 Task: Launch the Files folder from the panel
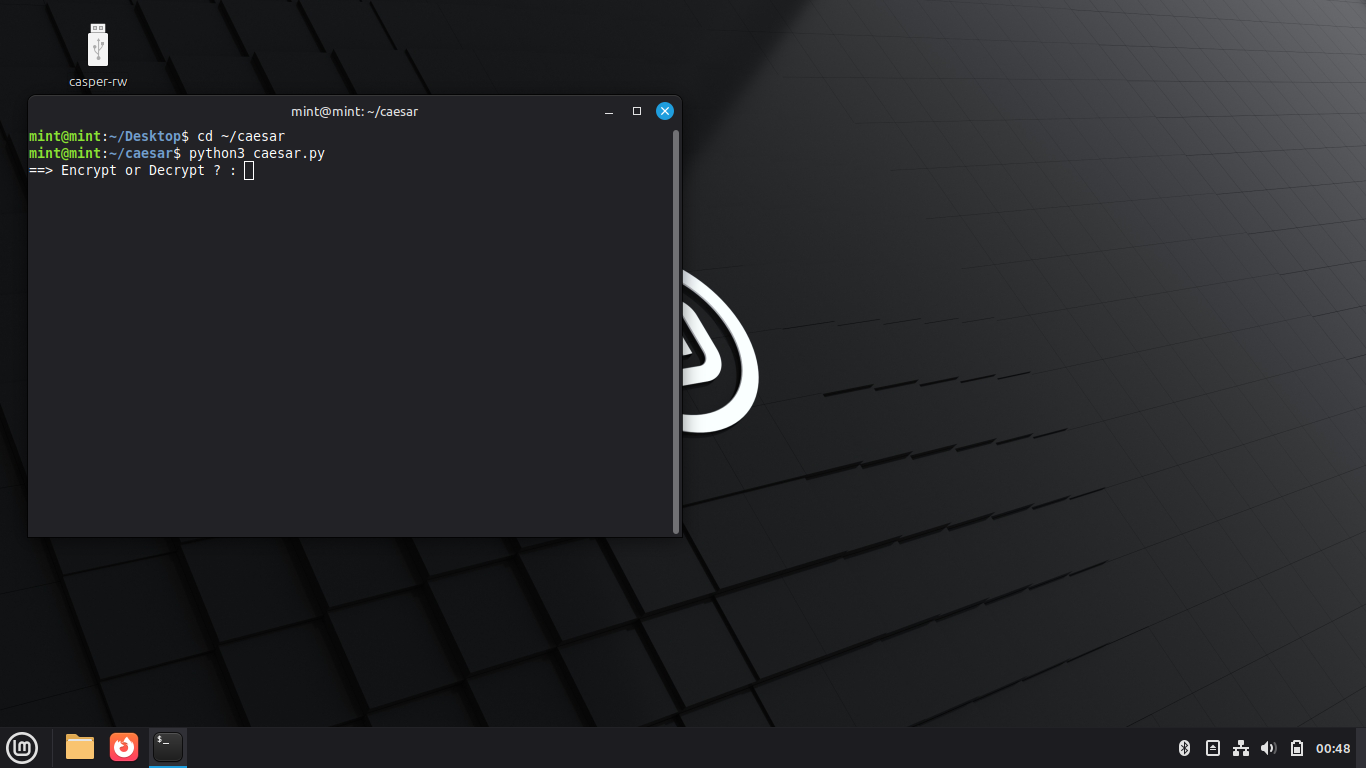(80, 747)
